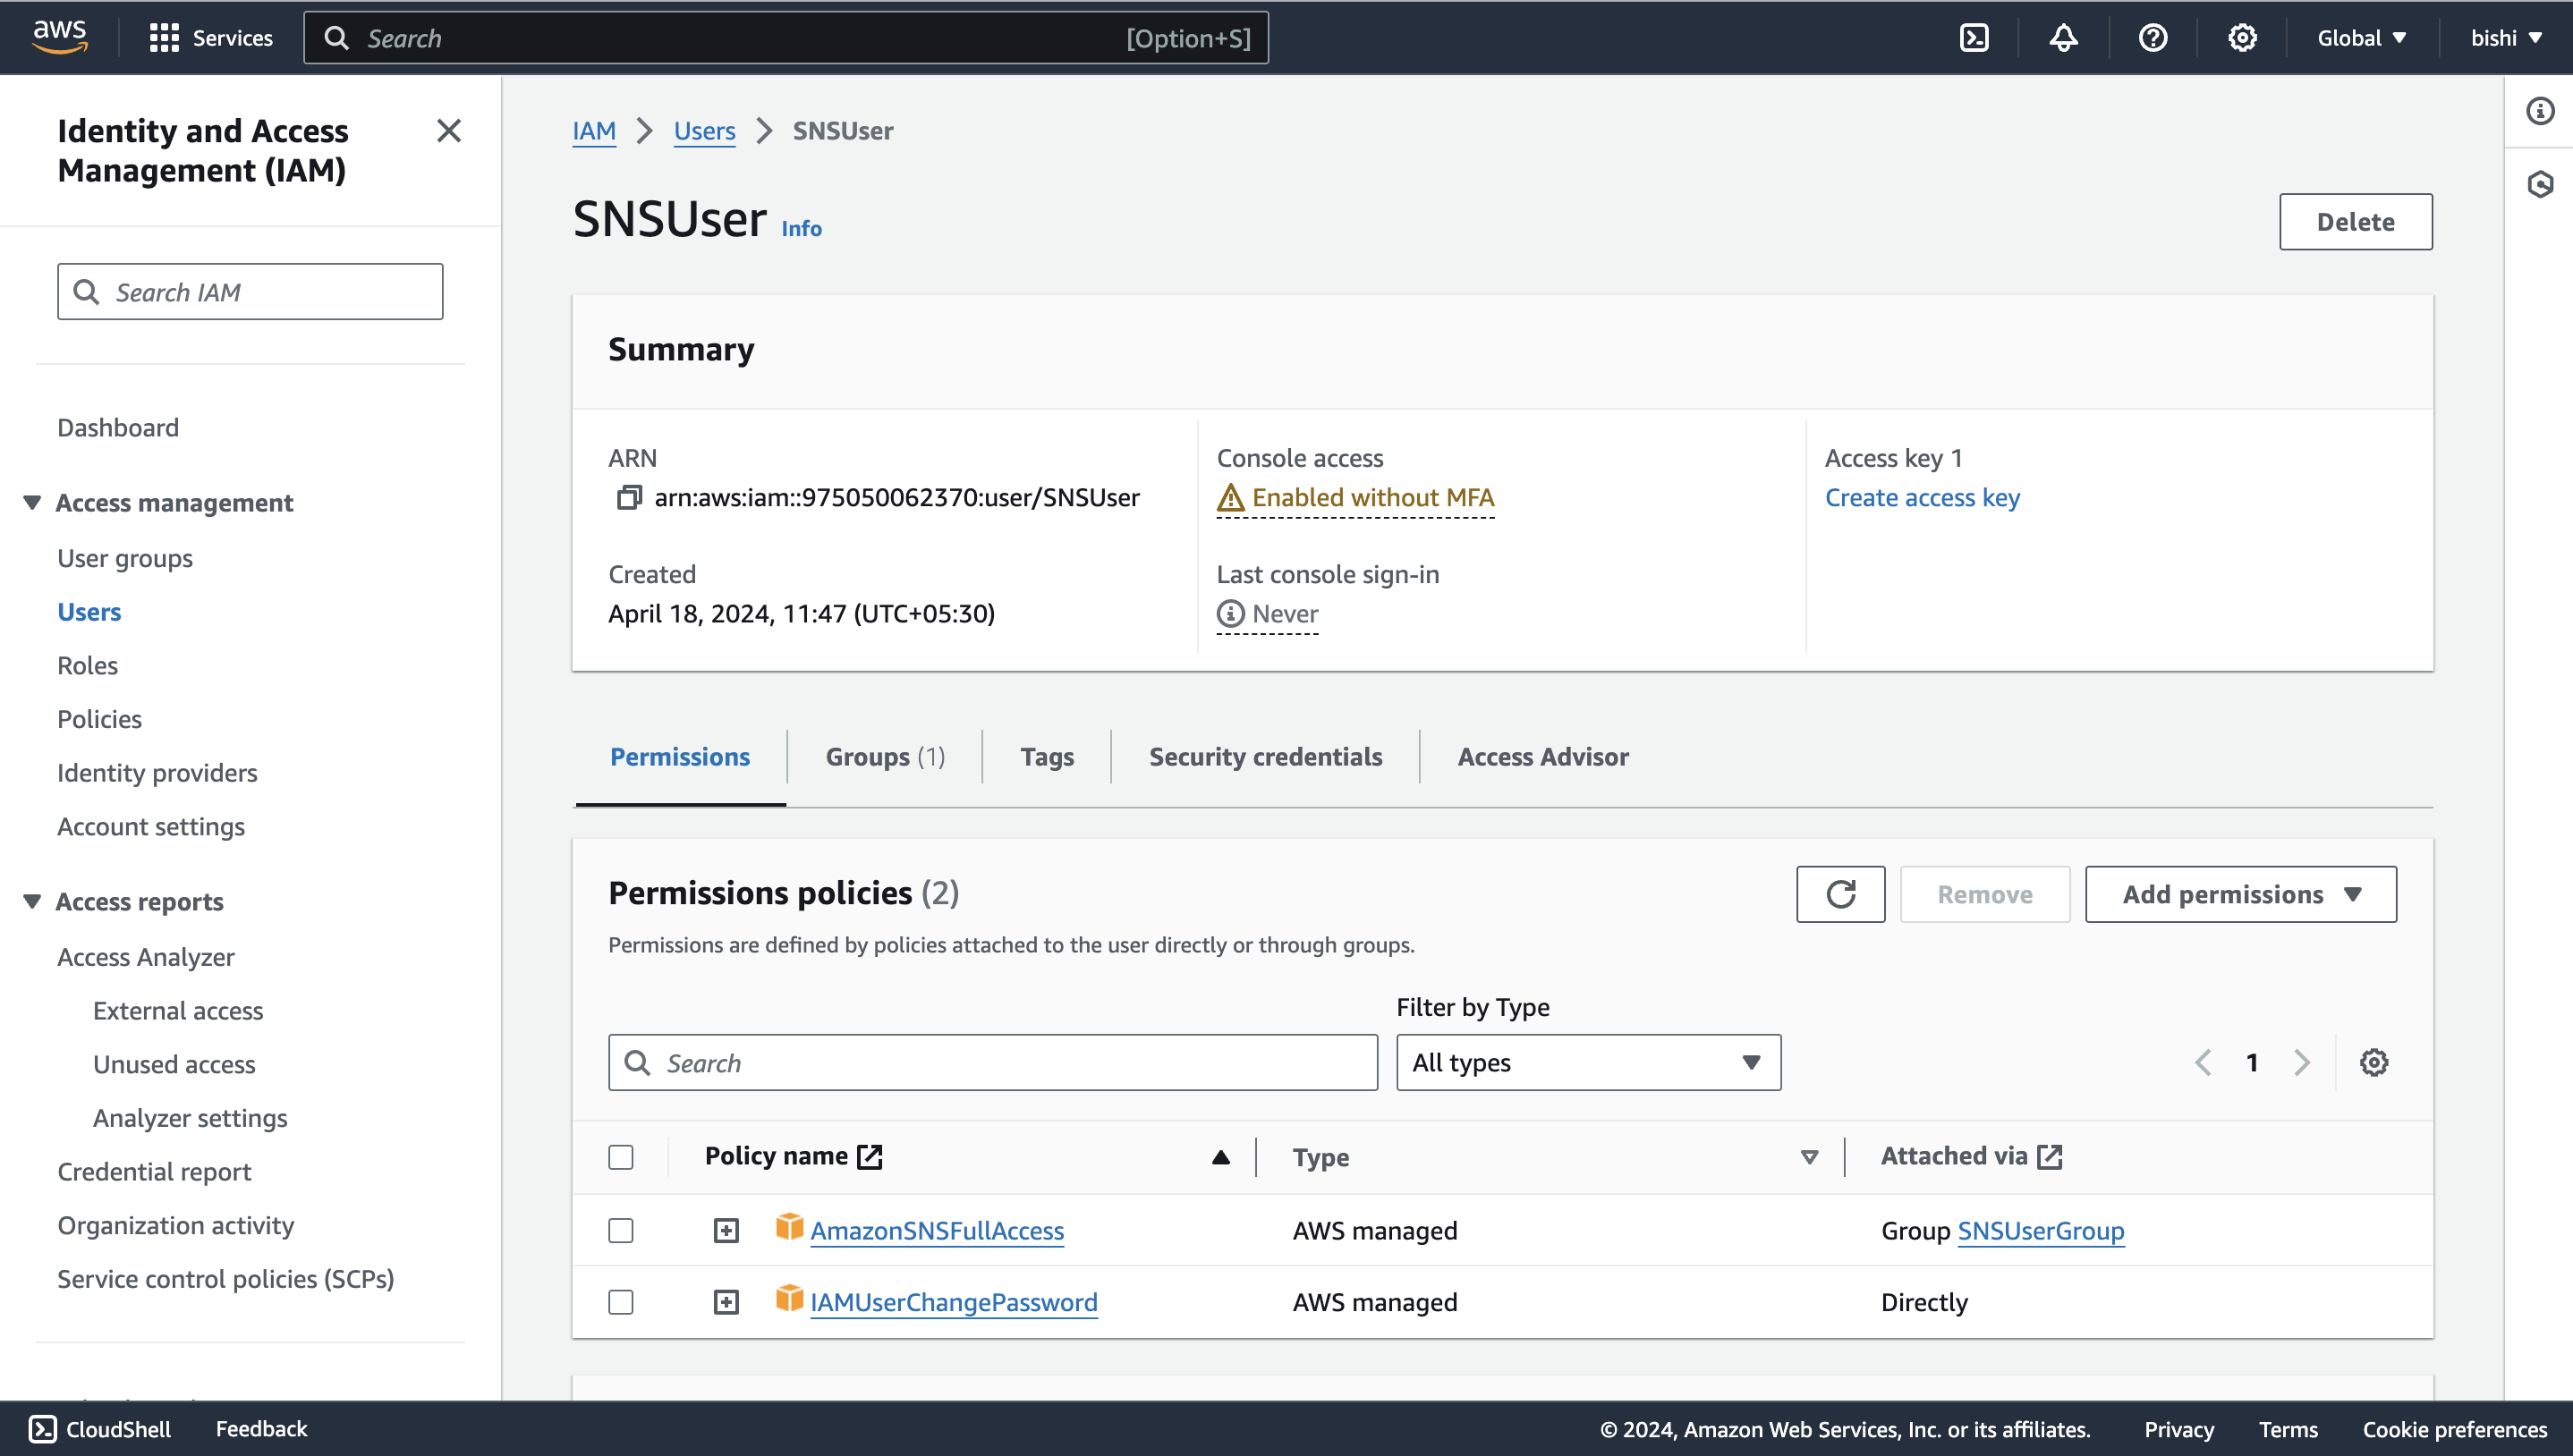Open the settings gear in the top navigation
2573x1456 pixels.
(2242, 38)
